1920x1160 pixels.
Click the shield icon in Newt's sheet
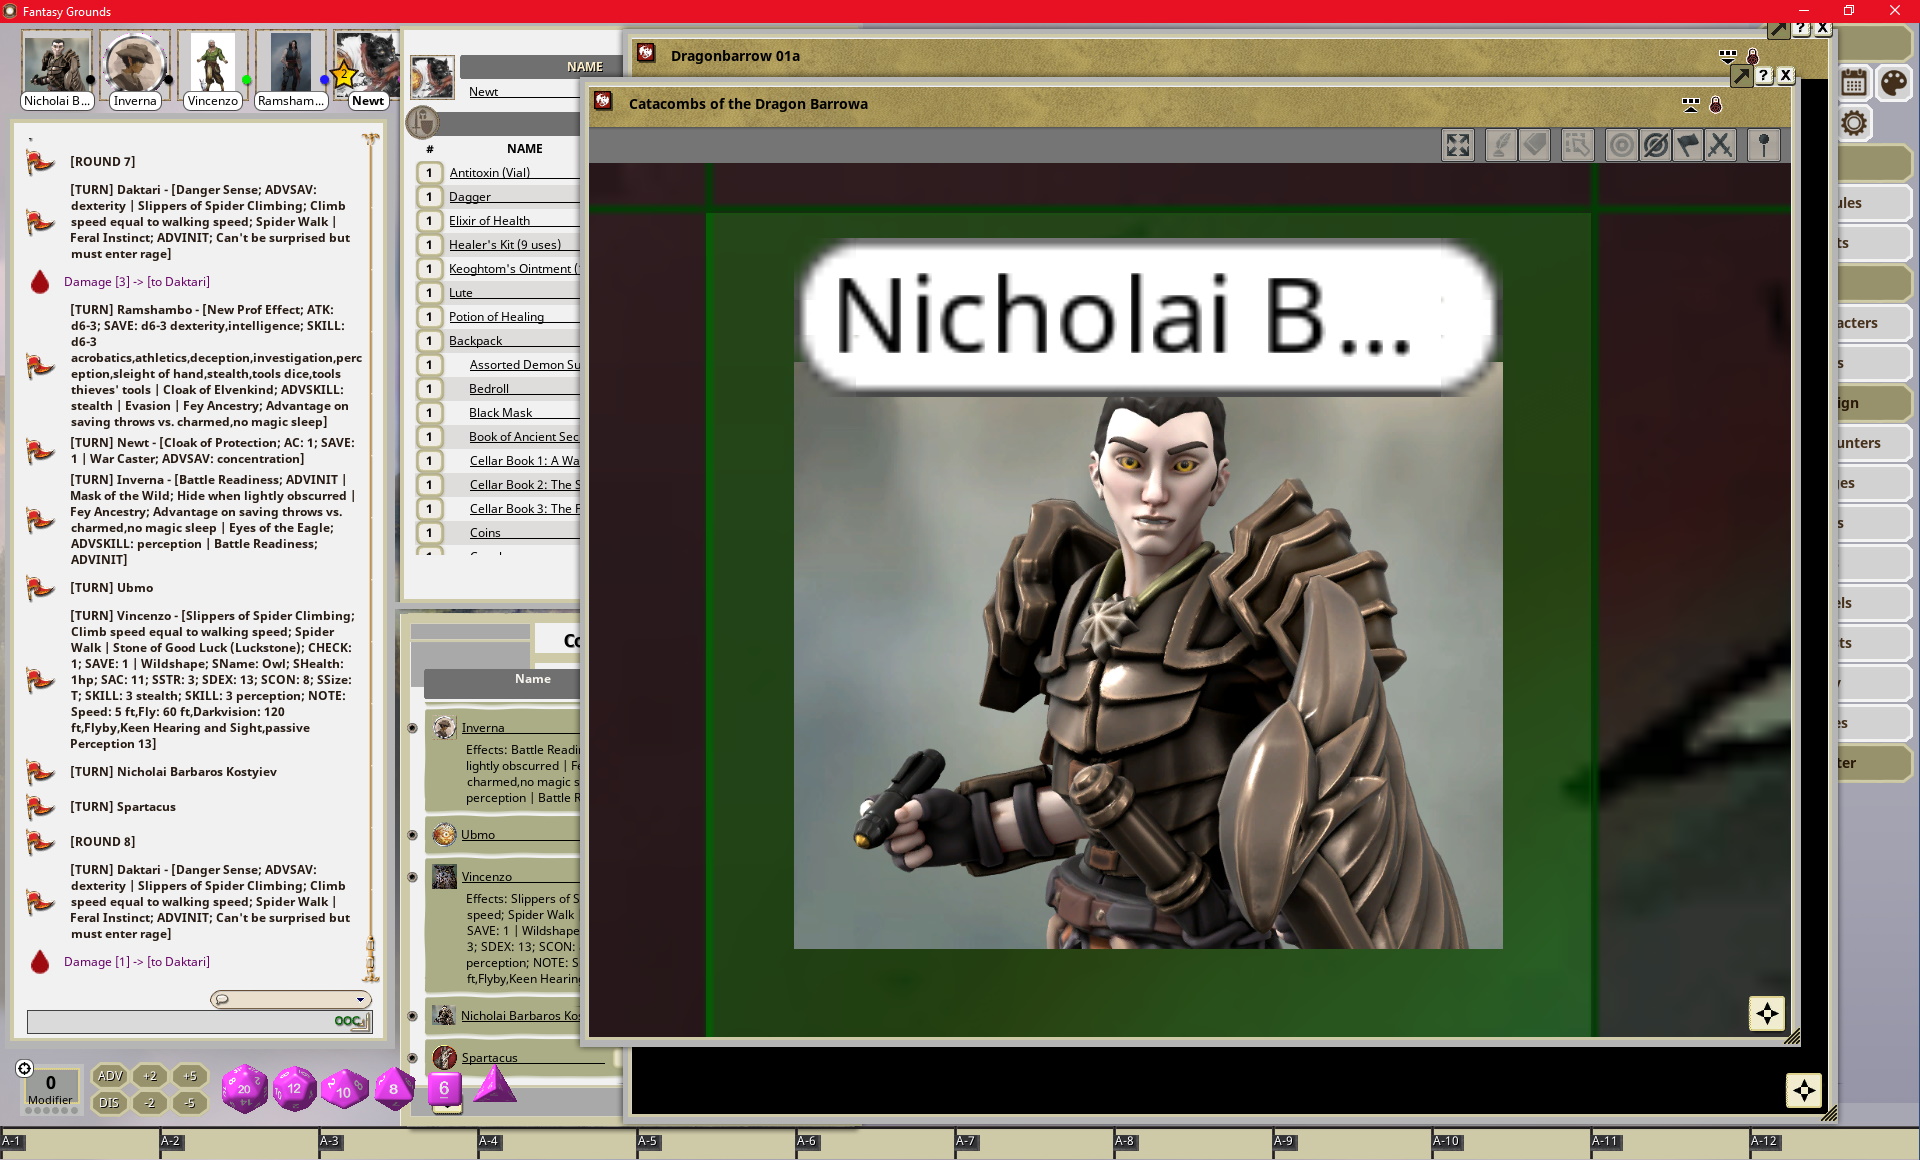click(x=423, y=122)
